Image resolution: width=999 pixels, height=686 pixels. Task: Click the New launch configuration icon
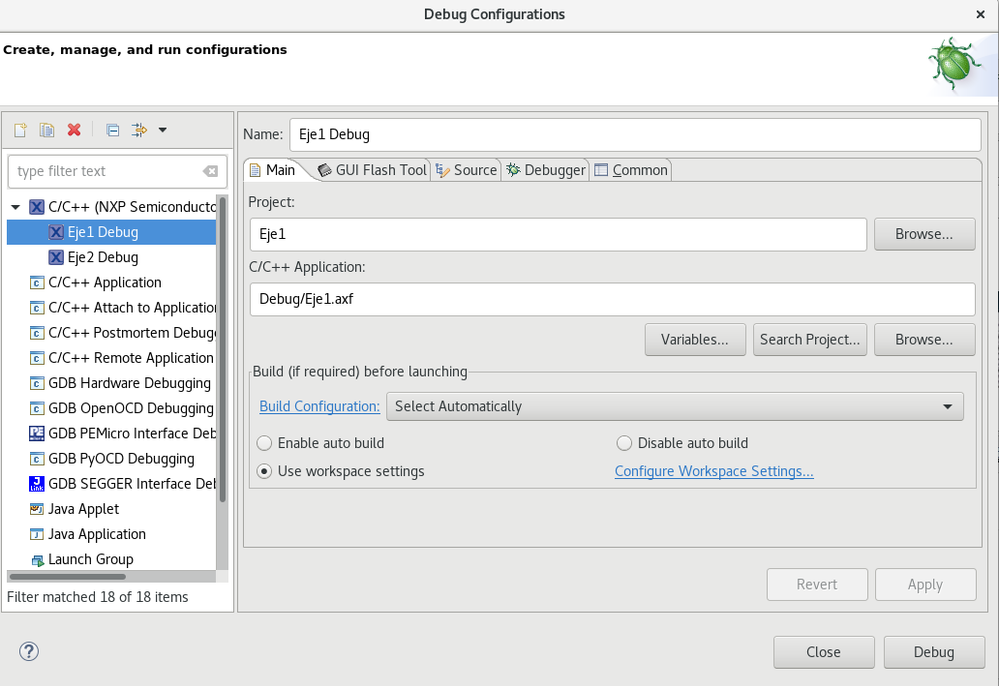[20, 130]
